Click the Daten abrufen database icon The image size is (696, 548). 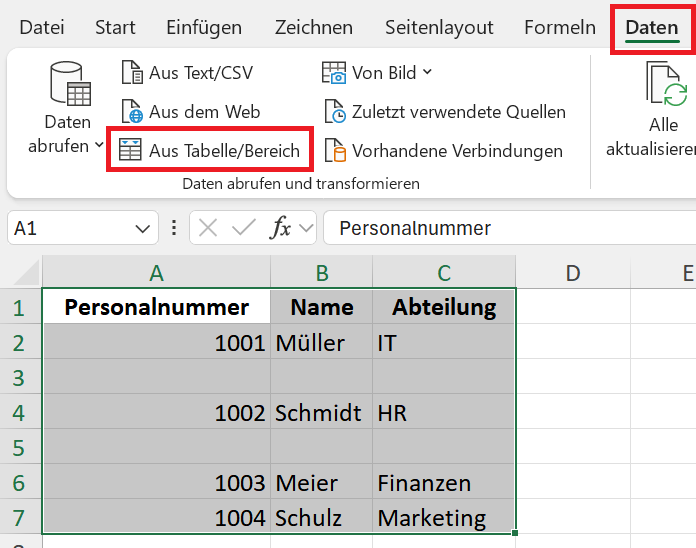(x=70, y=83)
